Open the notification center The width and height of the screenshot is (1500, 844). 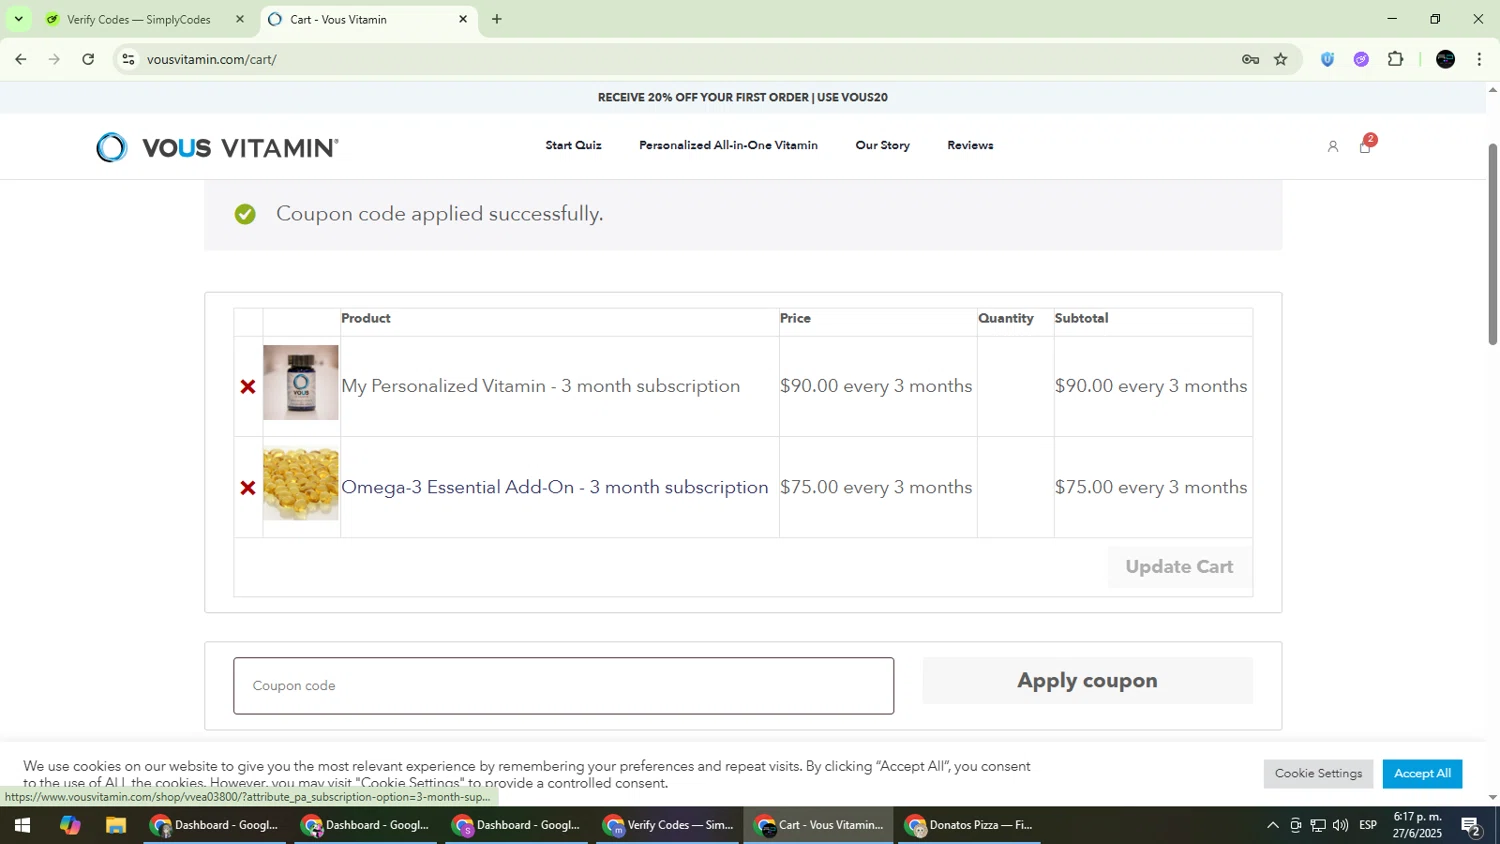click(1471, 826)
